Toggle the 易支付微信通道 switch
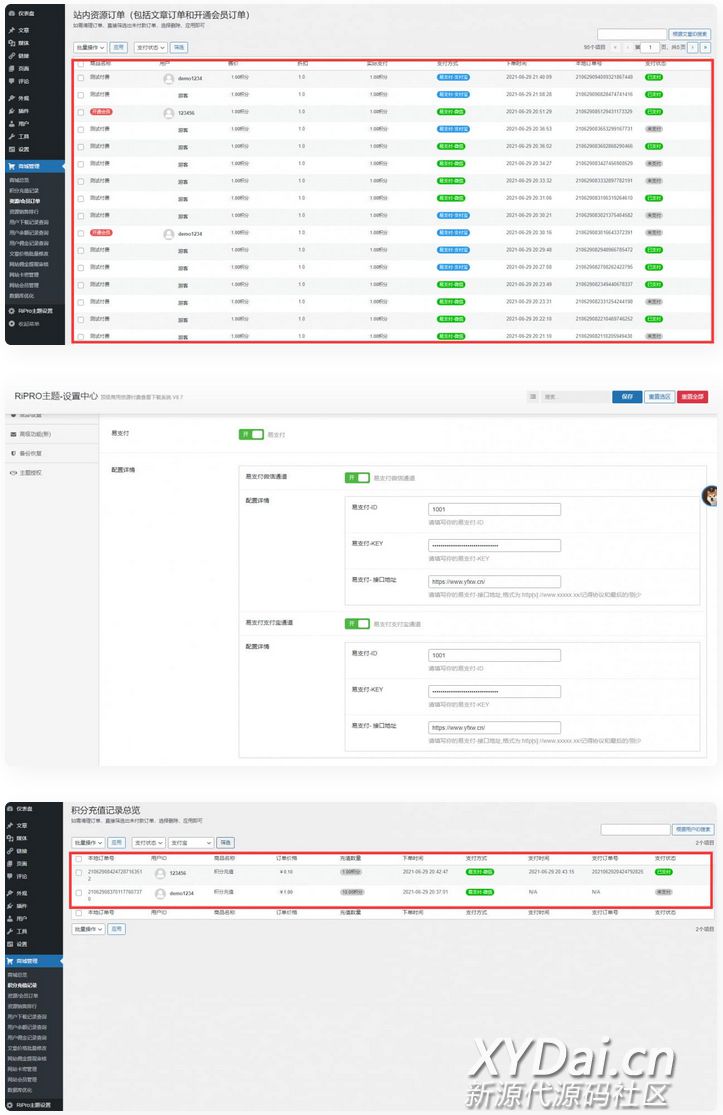723x1115 pixels. click(x=357, y=478)
